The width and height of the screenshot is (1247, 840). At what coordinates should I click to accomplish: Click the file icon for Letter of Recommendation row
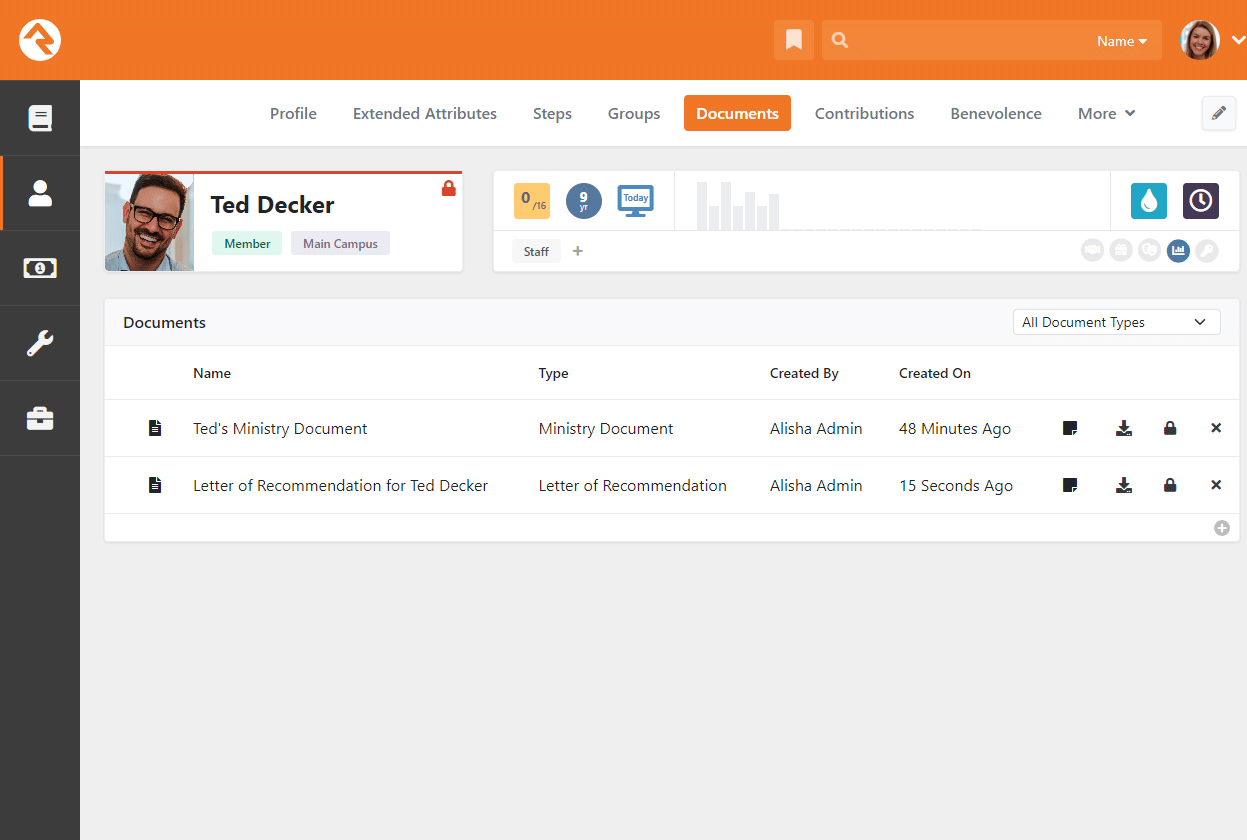pos(155,485)
